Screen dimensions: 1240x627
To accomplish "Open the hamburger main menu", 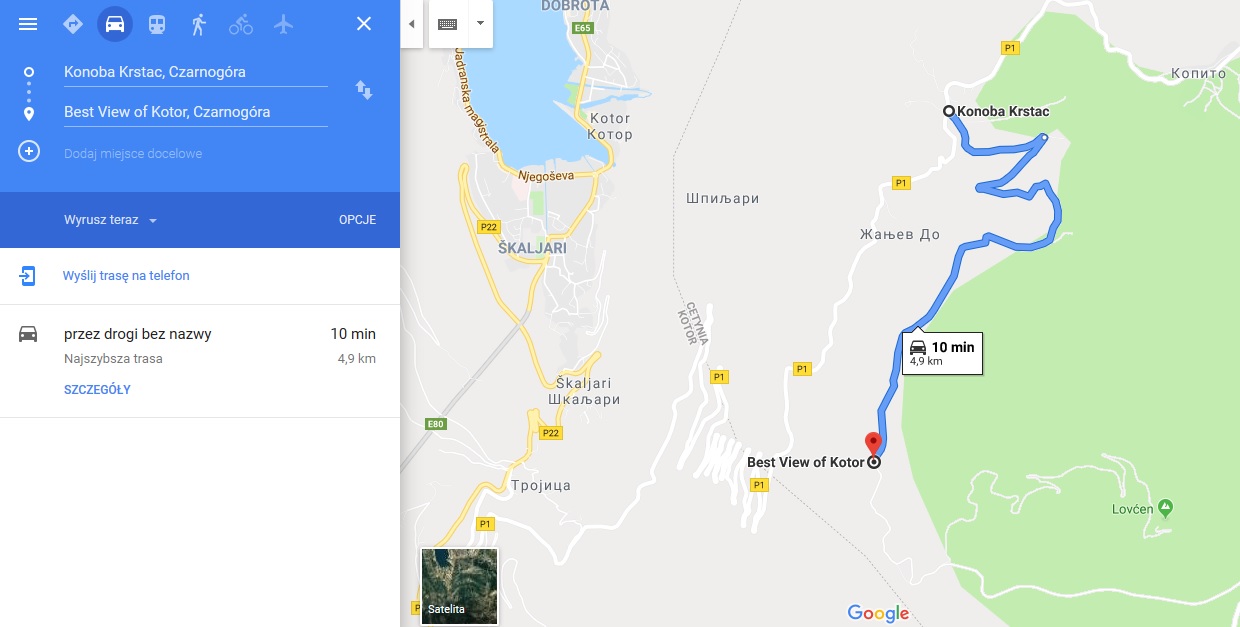I will click(28, 24).
